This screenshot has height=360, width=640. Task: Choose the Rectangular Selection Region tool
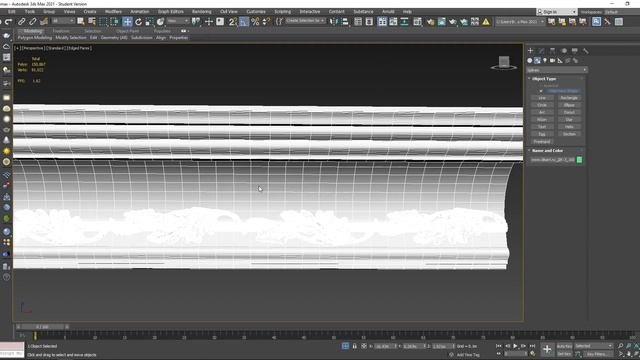coord(103,22)
